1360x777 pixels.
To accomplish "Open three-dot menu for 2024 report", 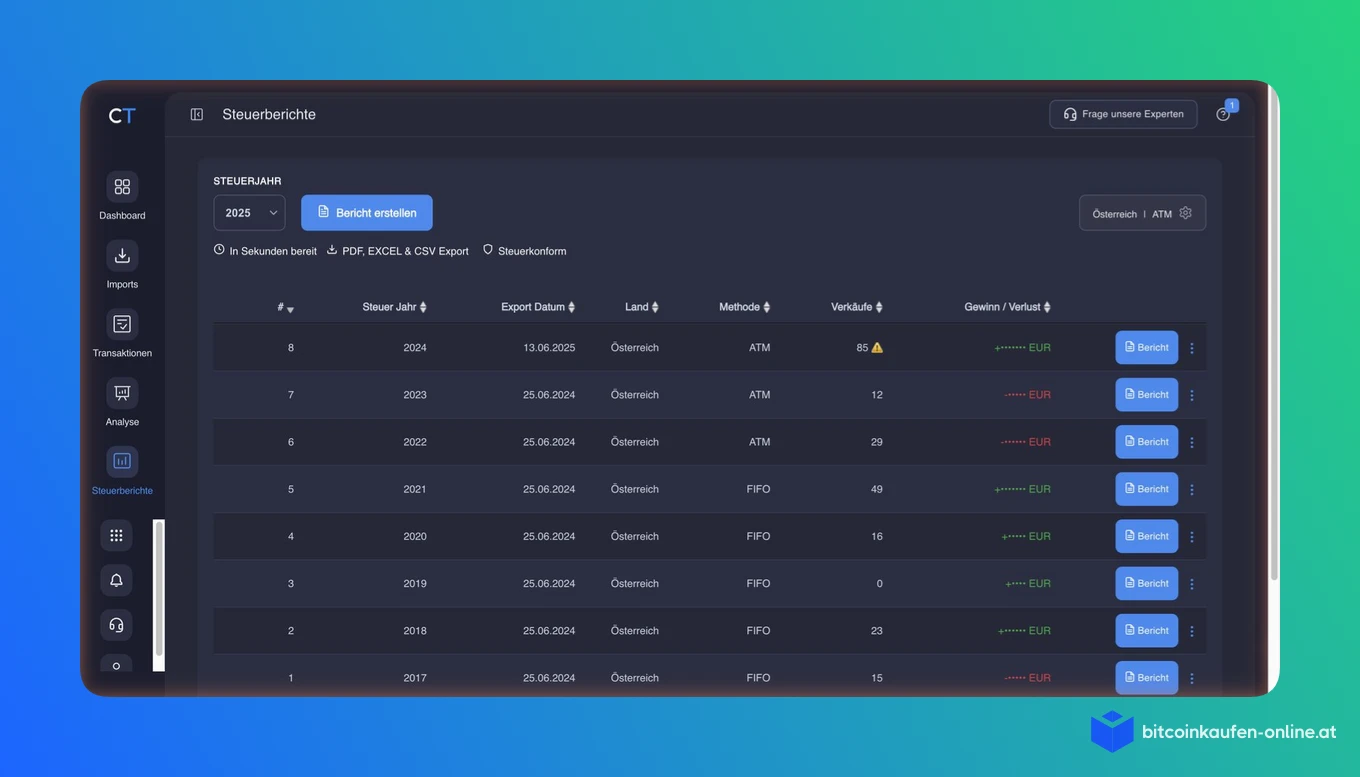I will (x=1191, y=348).
